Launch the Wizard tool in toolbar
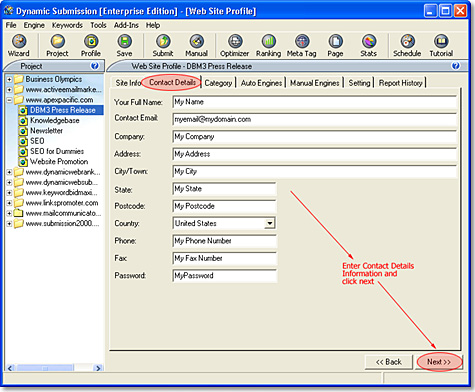475x392 pixels. point(19,45)
